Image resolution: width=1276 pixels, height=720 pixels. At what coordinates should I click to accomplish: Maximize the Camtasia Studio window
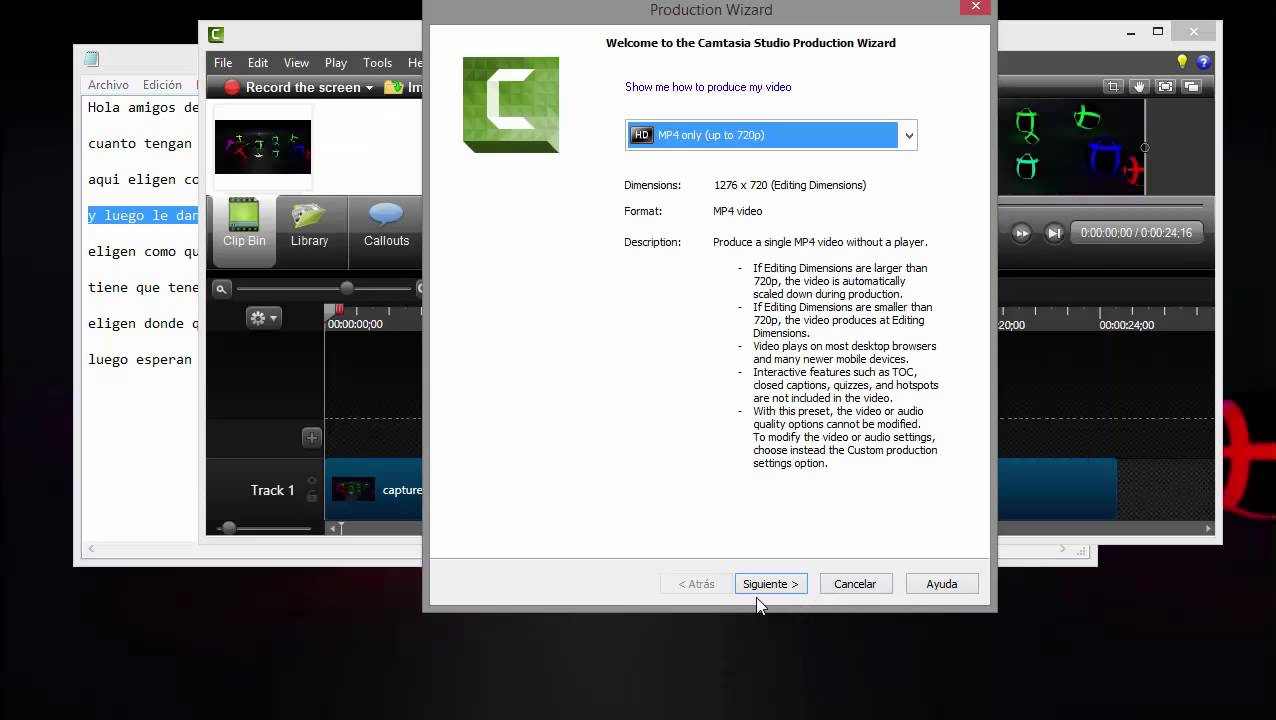(x=1158, y=31)
